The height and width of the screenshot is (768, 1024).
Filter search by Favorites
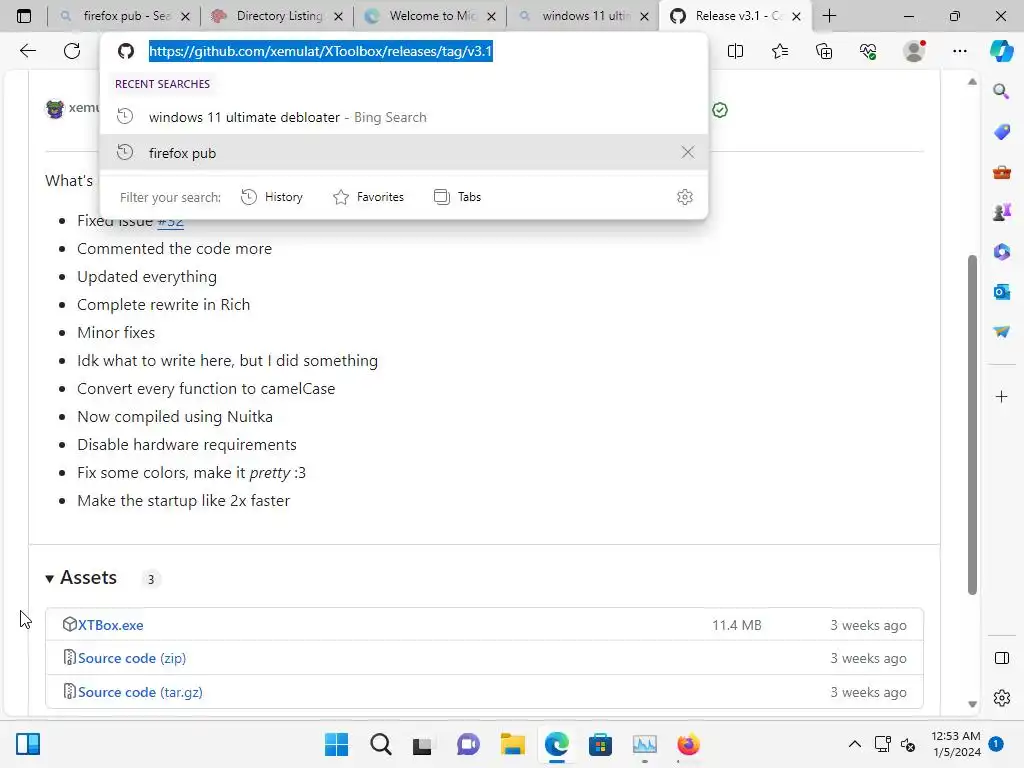[368, 197]
